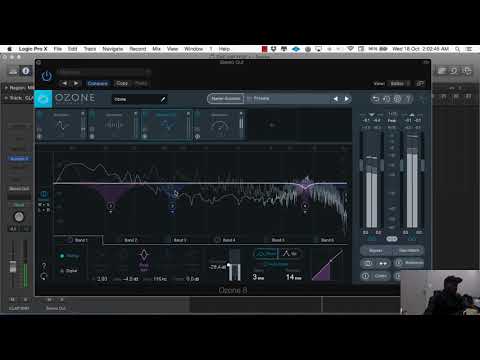Click the pencil edit icon beside preset name
The image size is (480, 360).
(x=163, y=99)
